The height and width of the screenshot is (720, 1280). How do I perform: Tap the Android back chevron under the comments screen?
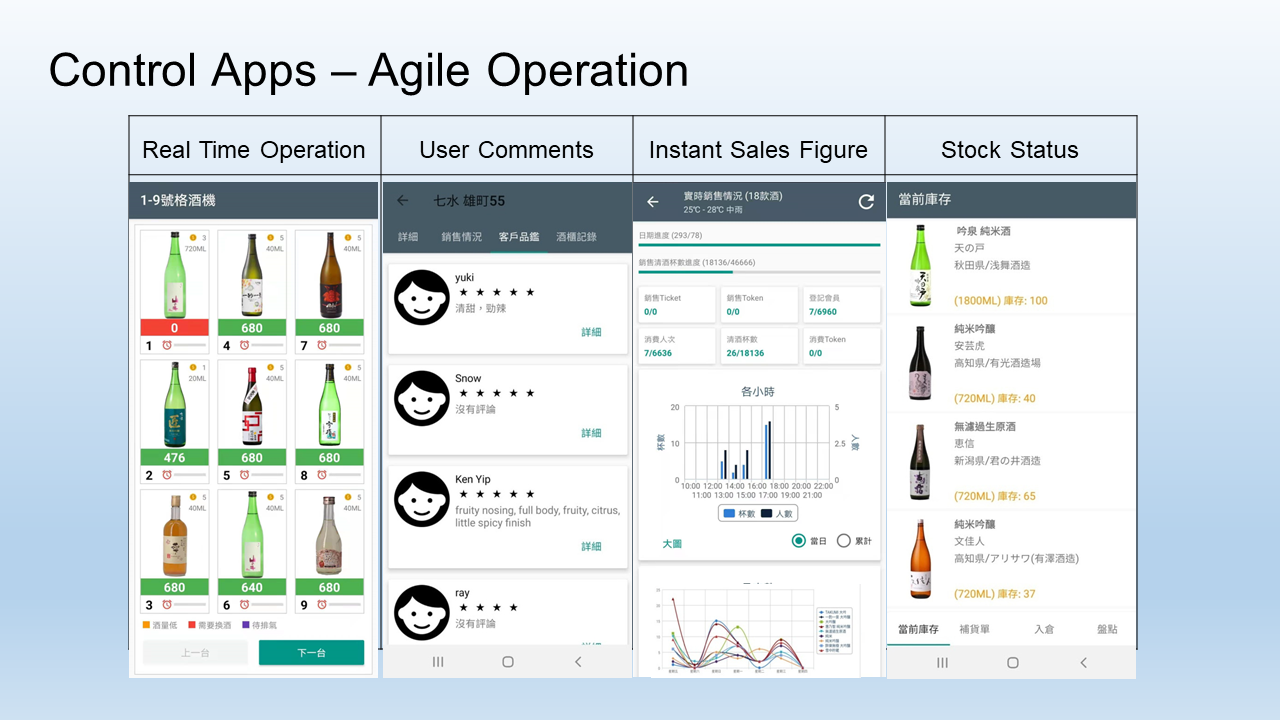pyautogui.click(x=578, y=662)
